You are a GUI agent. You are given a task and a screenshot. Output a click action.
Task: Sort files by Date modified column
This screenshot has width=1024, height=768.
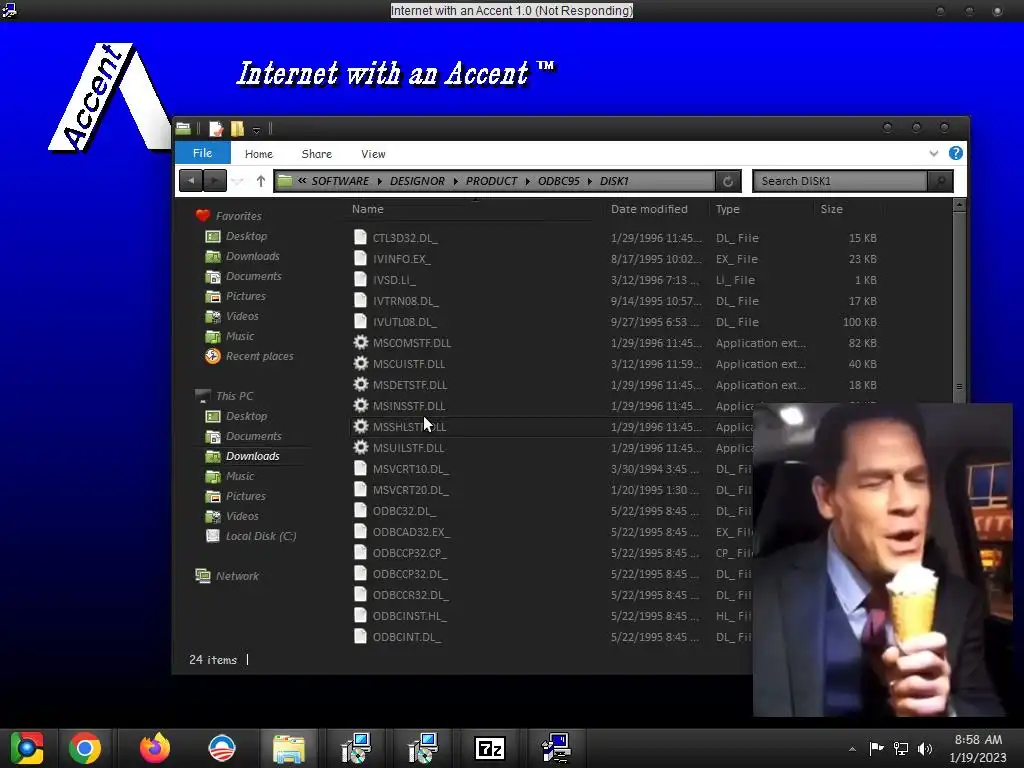(x=649, y=209)
